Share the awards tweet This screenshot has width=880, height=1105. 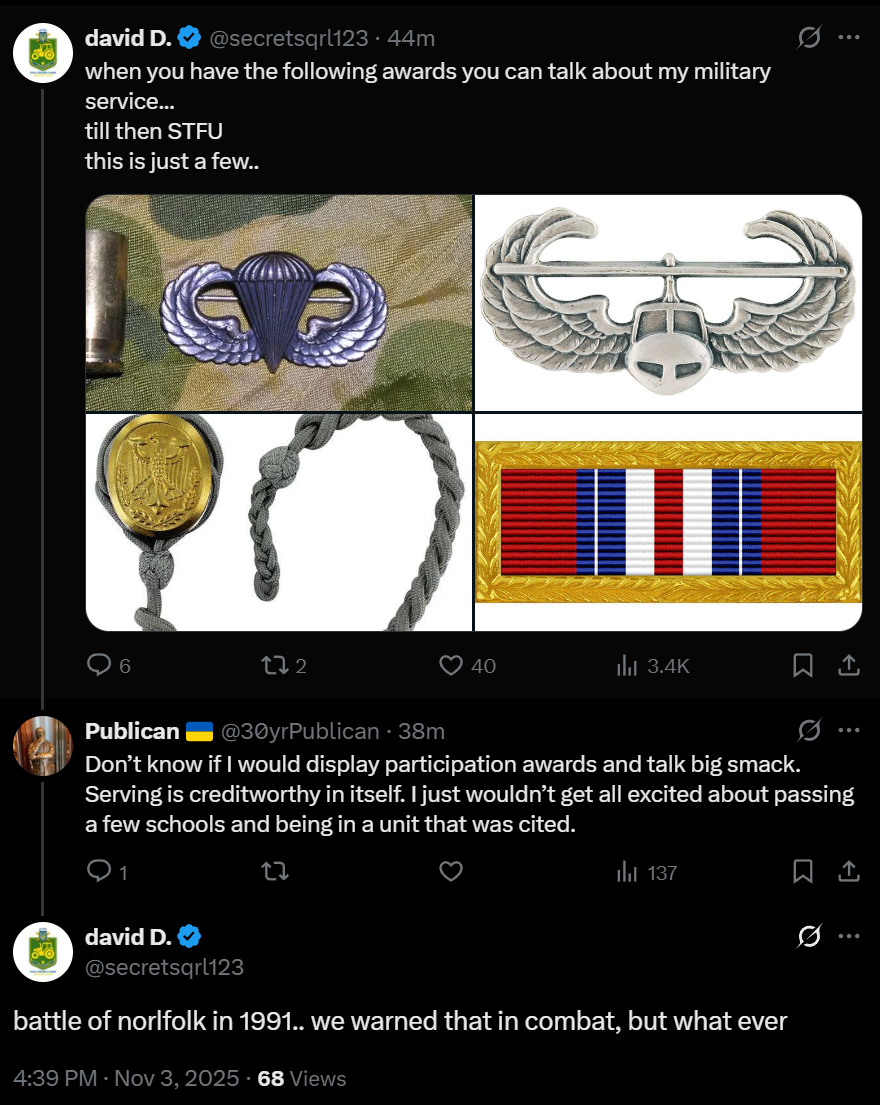849,665
